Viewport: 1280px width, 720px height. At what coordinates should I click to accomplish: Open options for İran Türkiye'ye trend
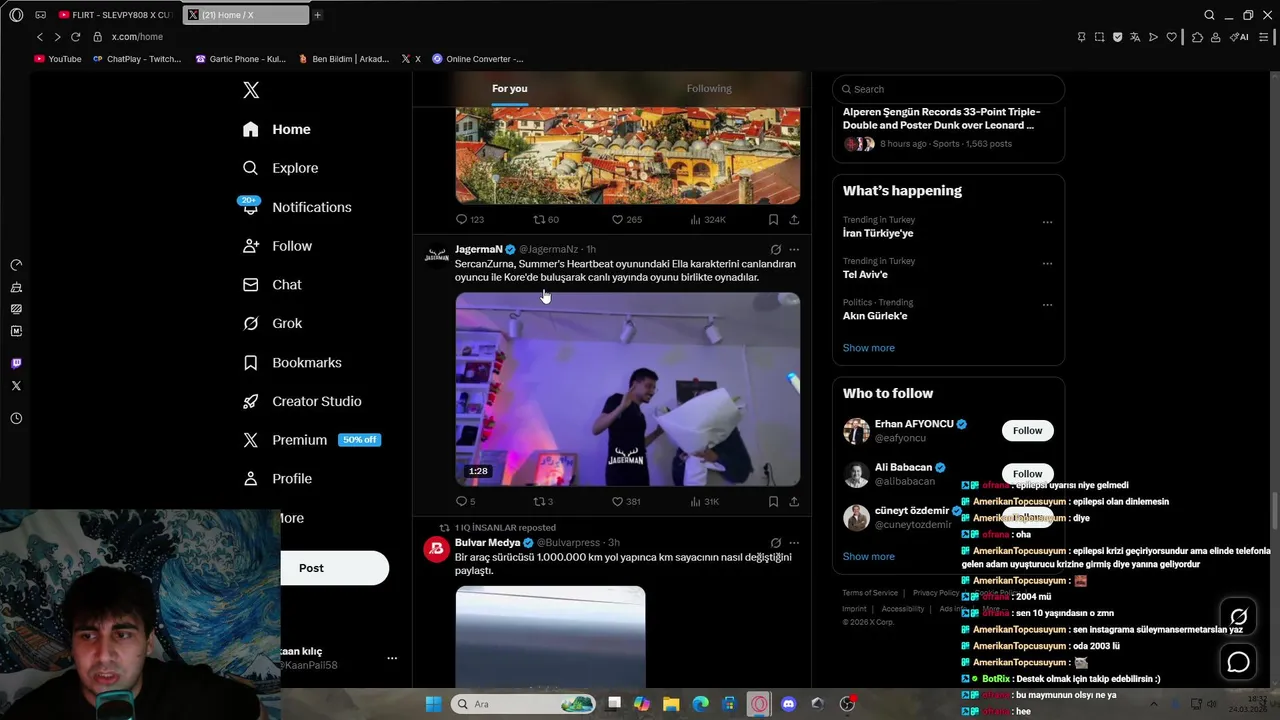point(1047,222)
